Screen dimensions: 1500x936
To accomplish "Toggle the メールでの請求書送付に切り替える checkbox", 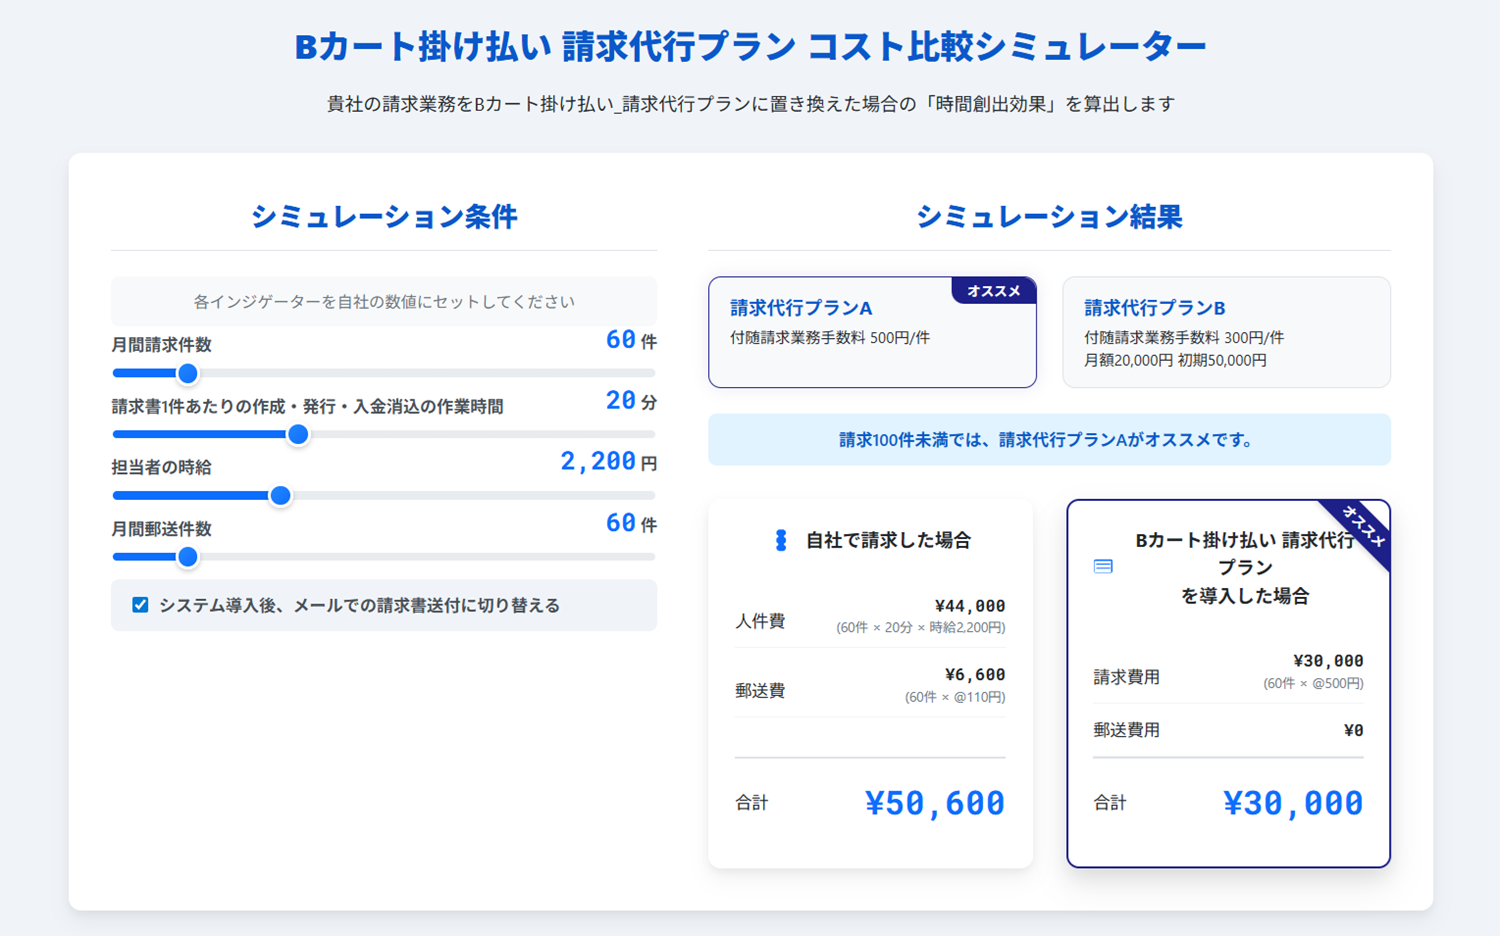I will pyautogui.click(x=140, y=605).
